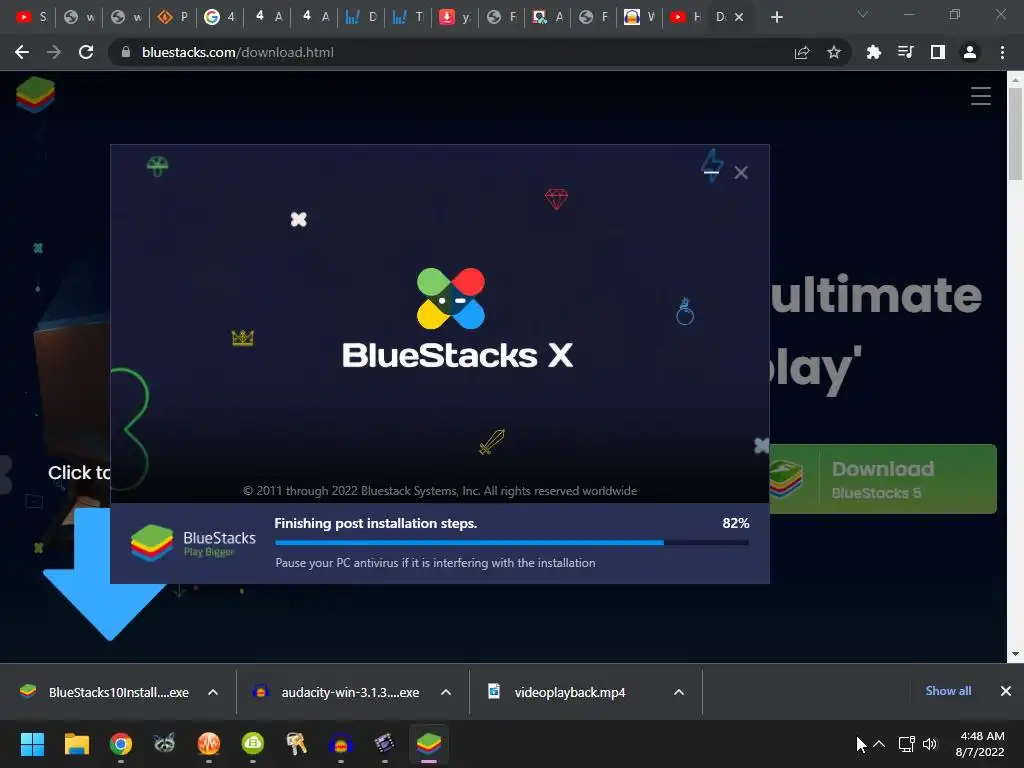1024x768 pixels.
Task: Switch to the Google tab with G icon
Action: 219,17
